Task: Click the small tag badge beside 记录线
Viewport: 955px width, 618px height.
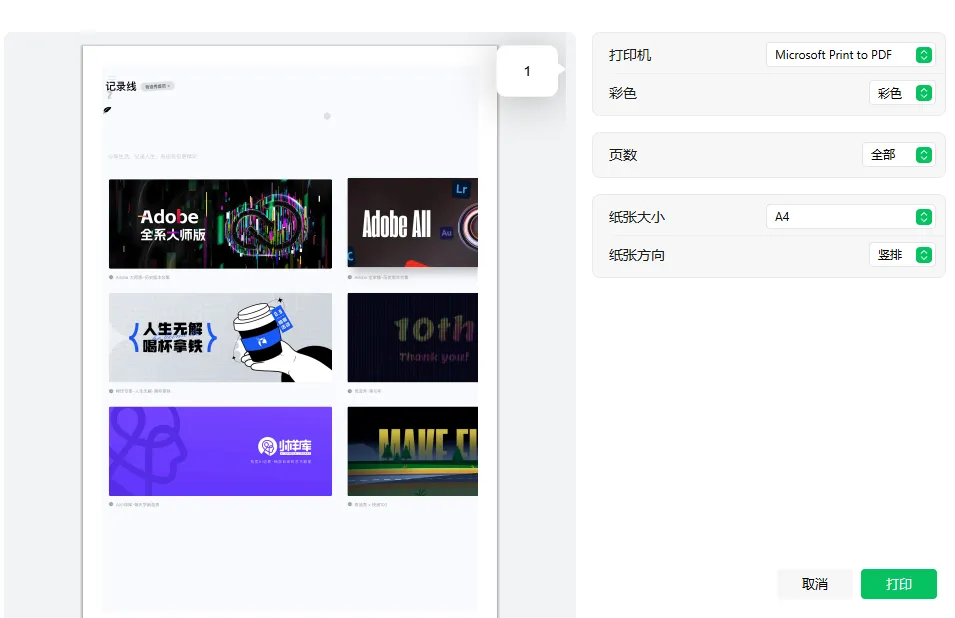Action: pos(158,86)
